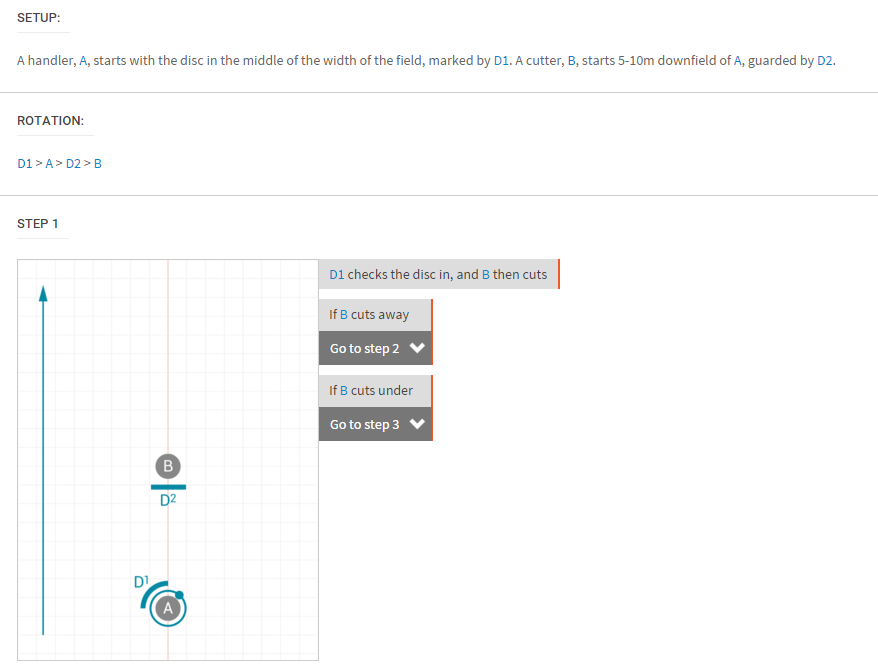The width and height of the screenshot is (878, 668).
Task: Click the D1 link in the setup paragraph
Action: tap(501, 60)
